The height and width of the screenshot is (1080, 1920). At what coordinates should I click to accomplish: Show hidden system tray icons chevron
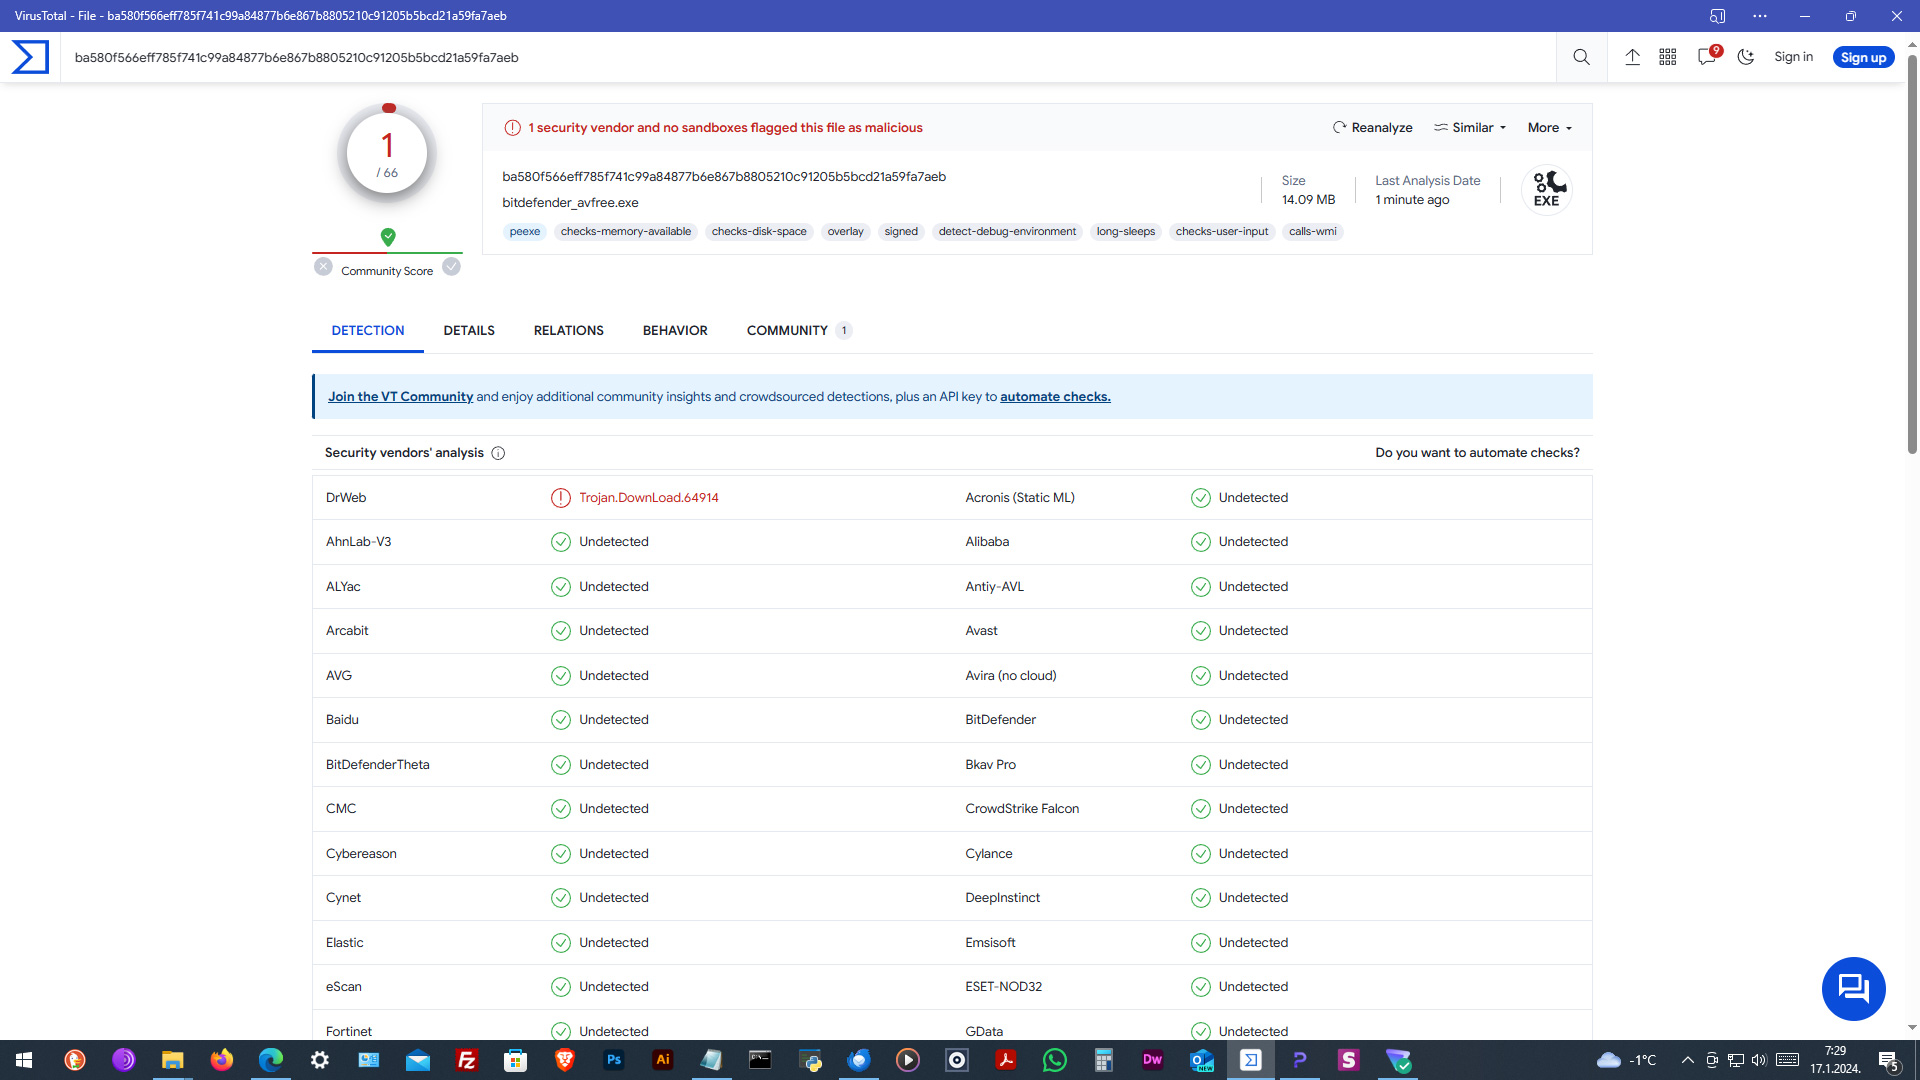coord(1688,1060)
